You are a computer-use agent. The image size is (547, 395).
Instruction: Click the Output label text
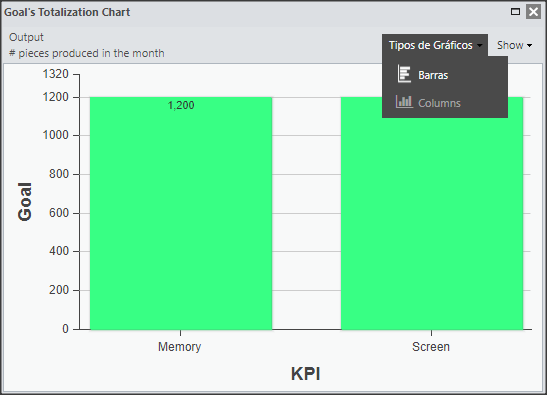coord(26,37)
